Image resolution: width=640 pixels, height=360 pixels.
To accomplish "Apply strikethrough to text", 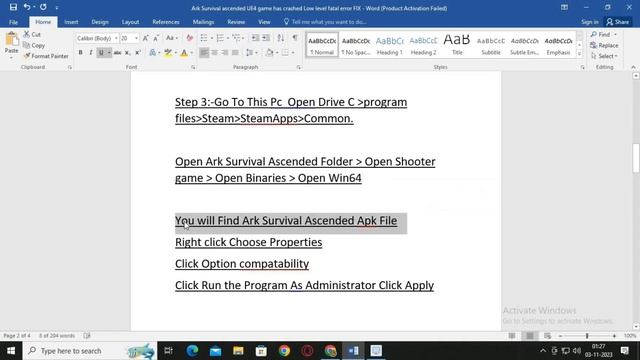I will coord(117,53).
